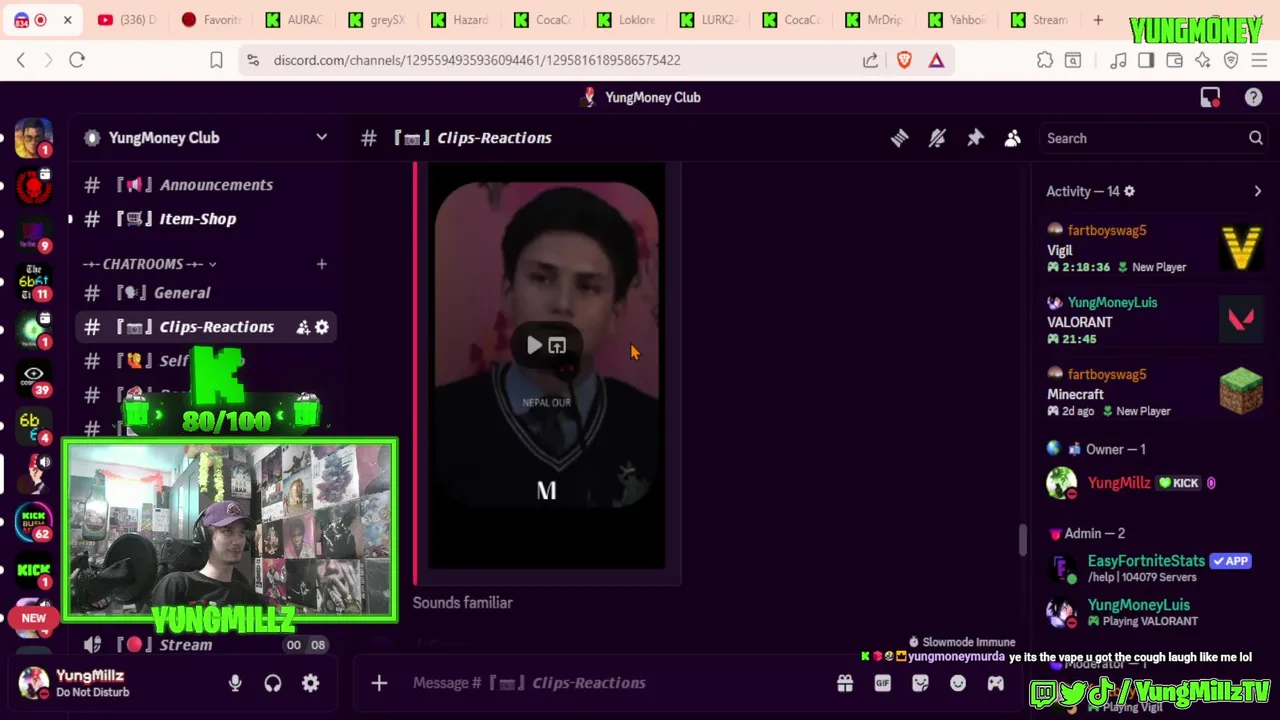Viewport: 1280px width, 720px height.
Task: Click the chat scrollbar thumb
Action: pos(1022,540)
